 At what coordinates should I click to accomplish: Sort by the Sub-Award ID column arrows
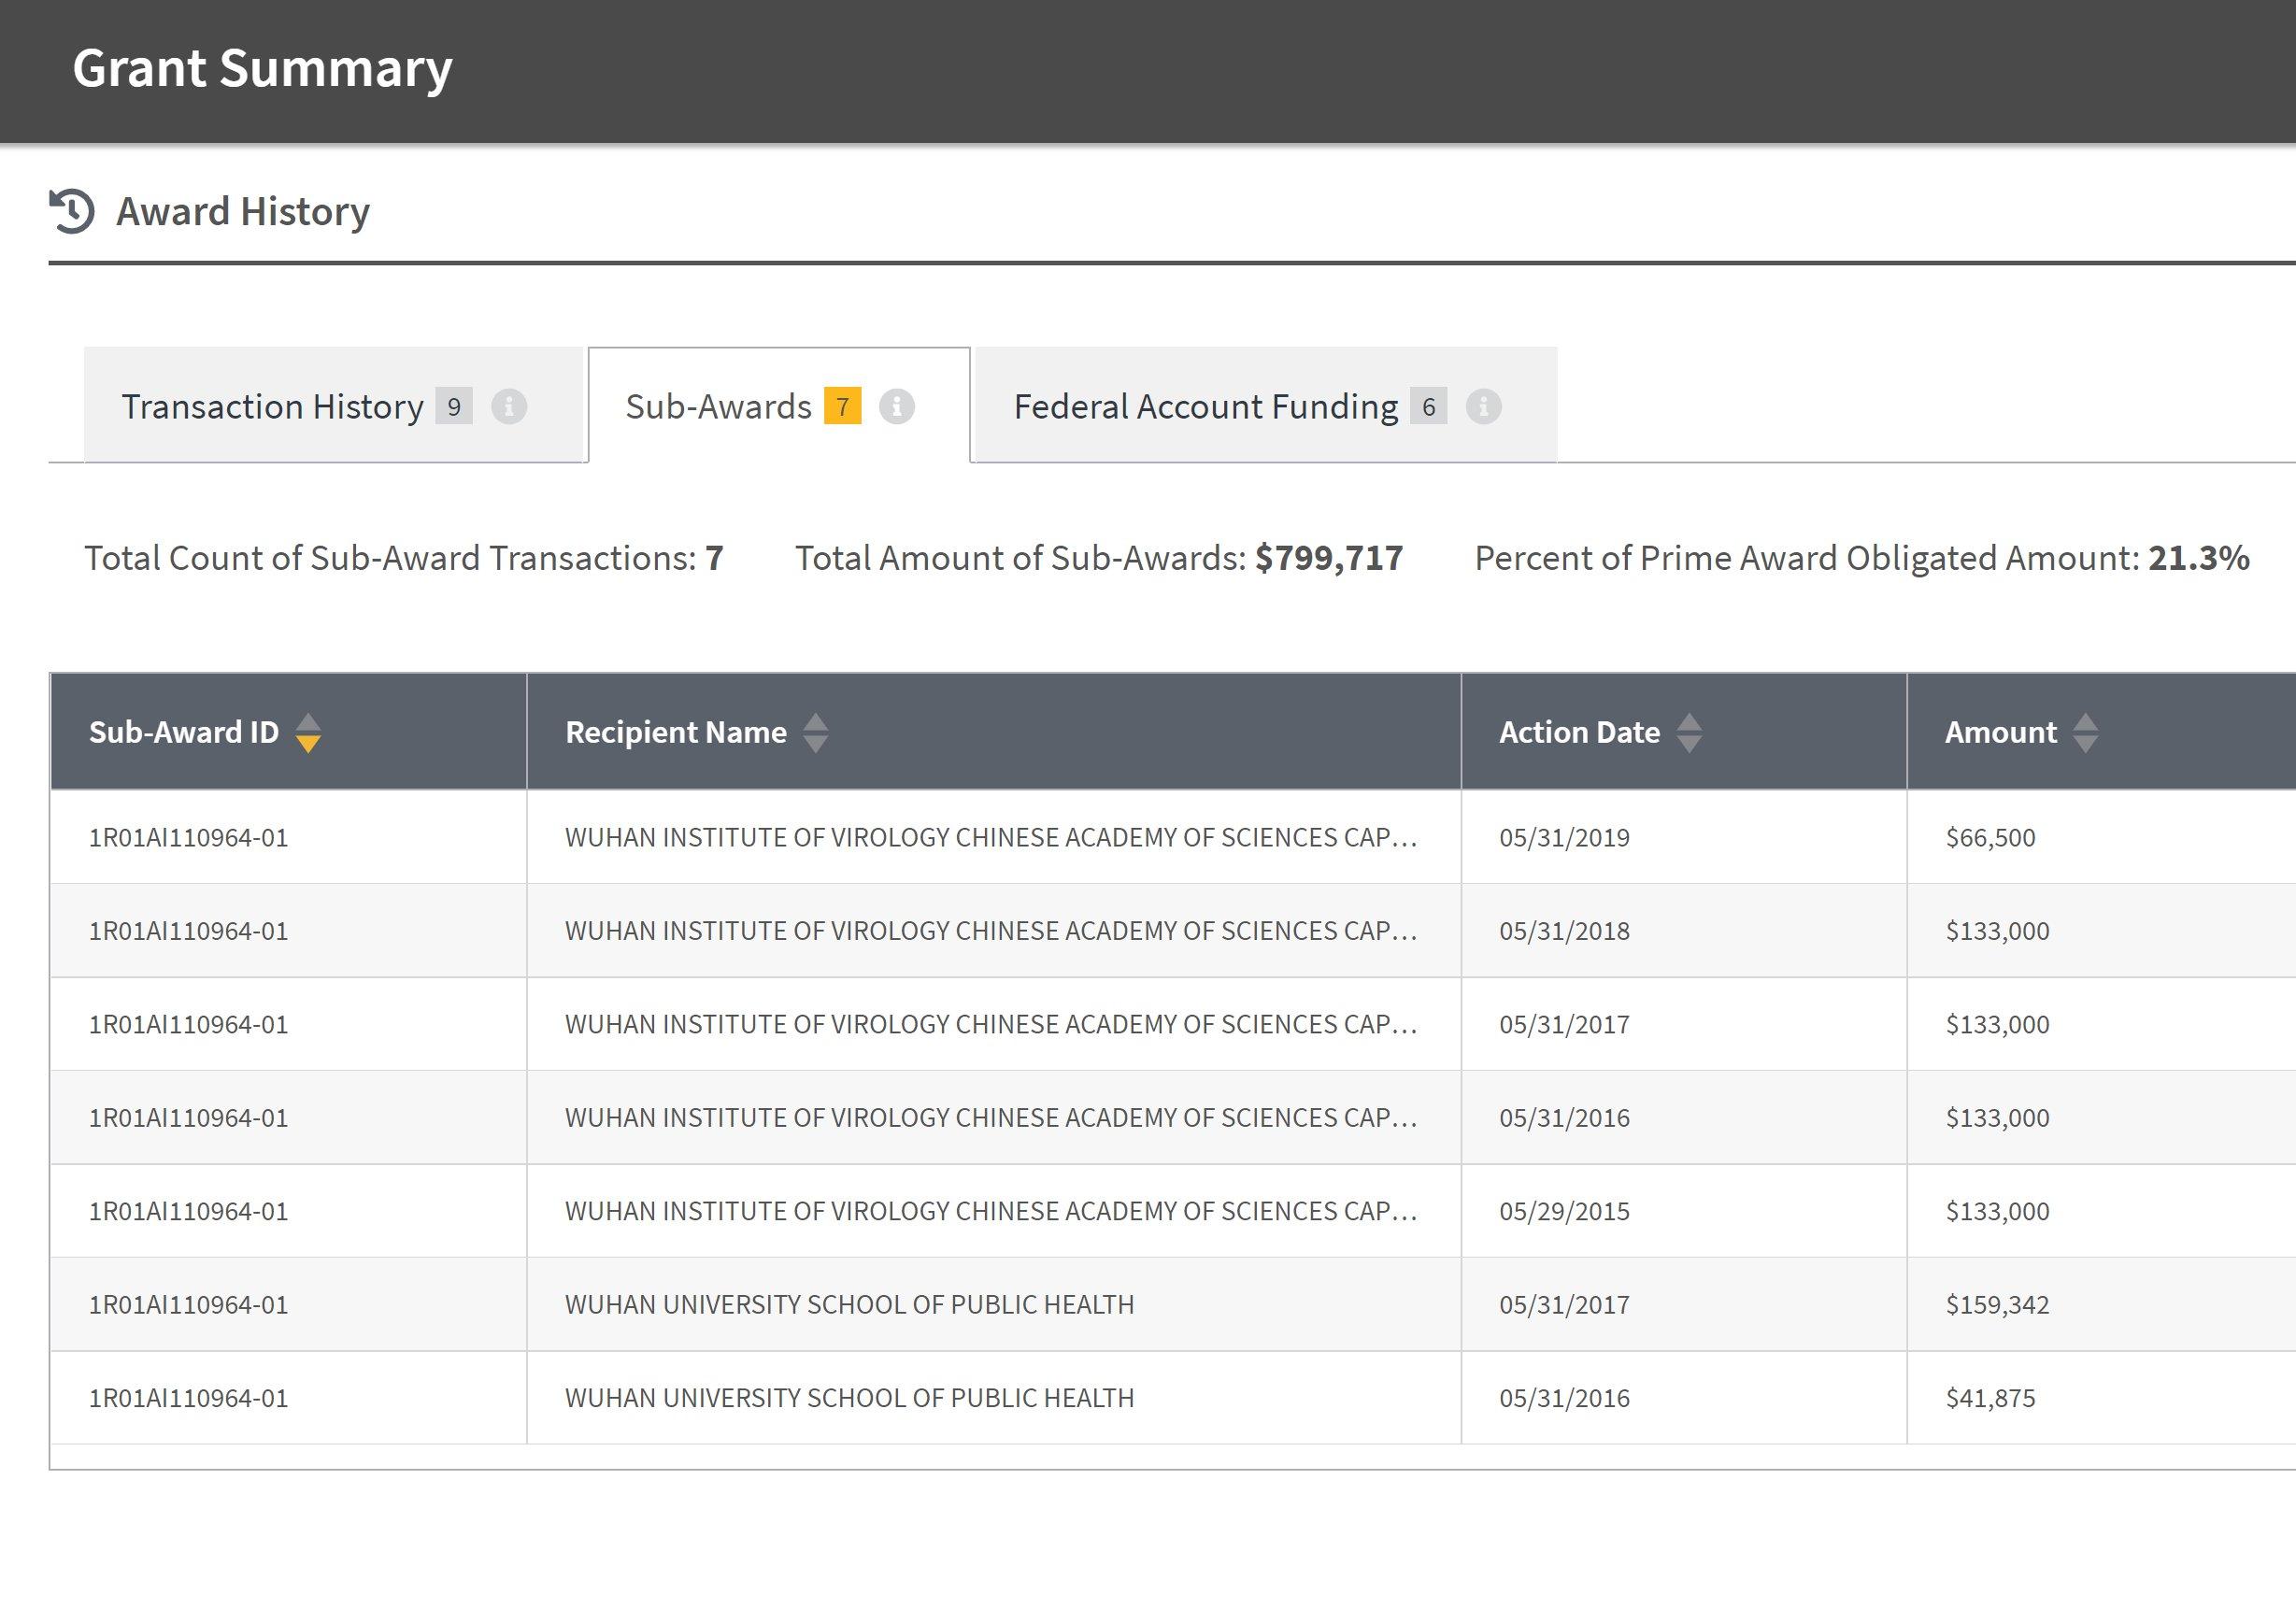(x=308, y=732)
